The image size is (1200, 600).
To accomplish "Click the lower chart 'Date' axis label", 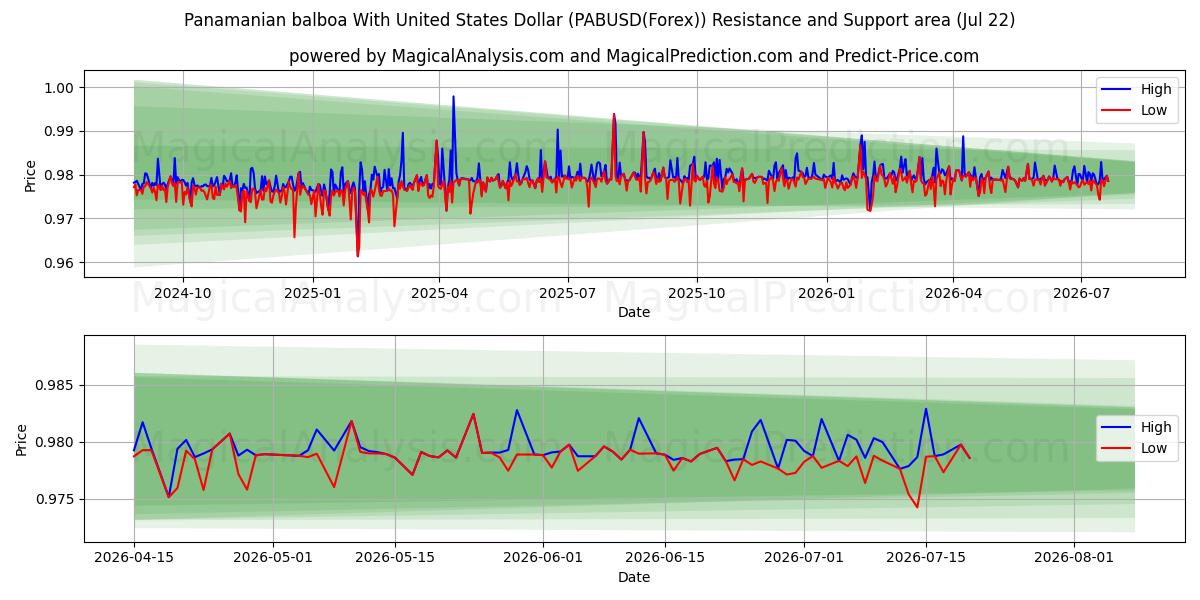I will click(634, 577).
